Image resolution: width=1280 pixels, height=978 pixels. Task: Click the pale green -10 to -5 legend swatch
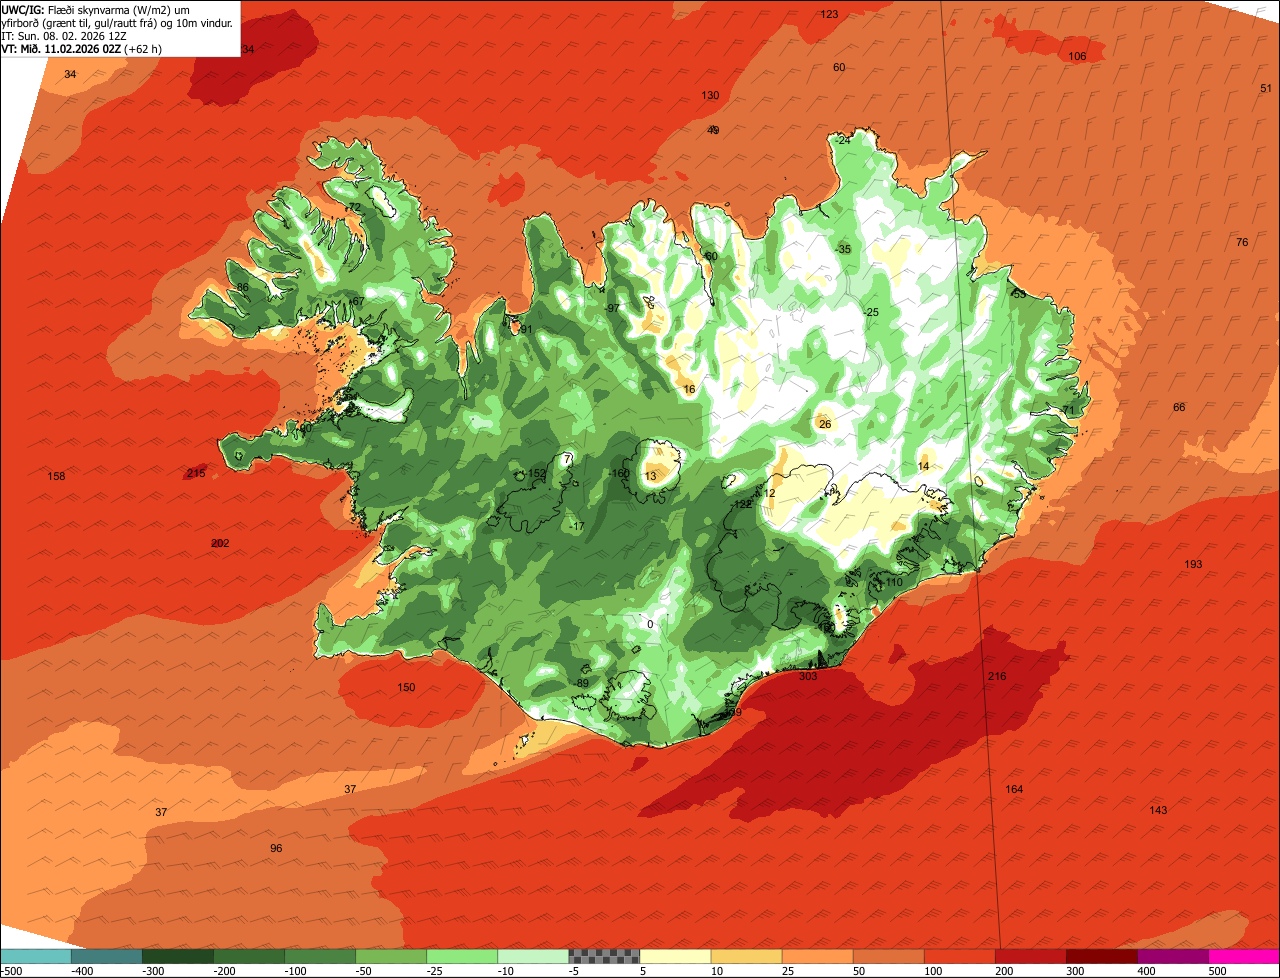click(x=533, y=956)
